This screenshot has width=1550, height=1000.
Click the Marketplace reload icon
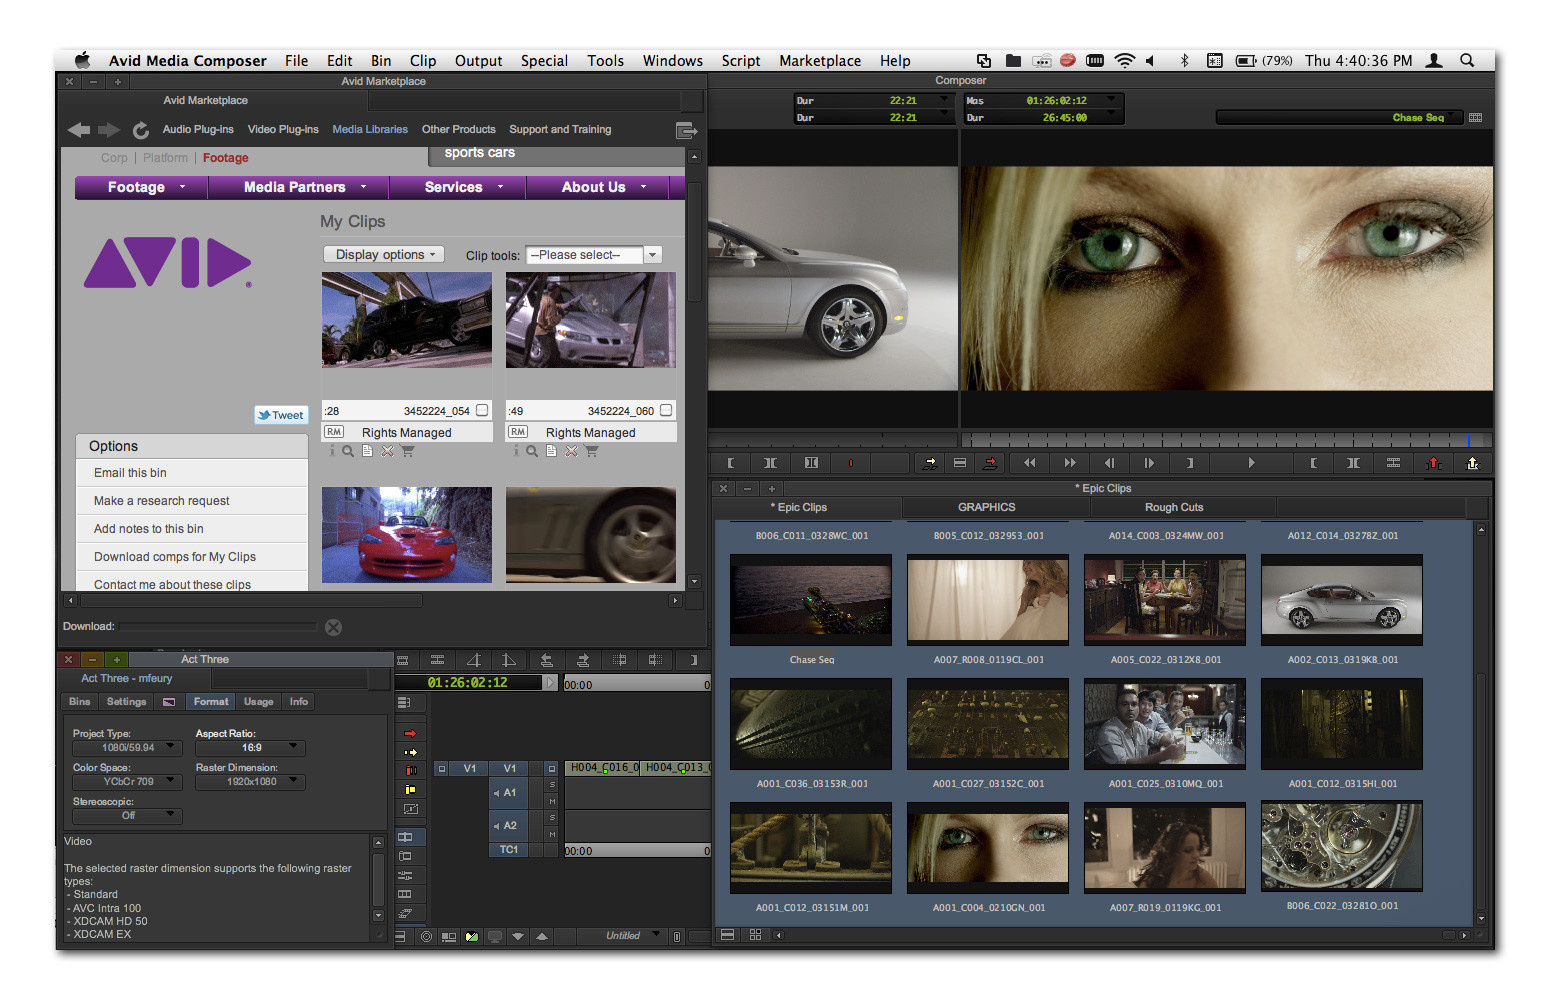[141, 130]
